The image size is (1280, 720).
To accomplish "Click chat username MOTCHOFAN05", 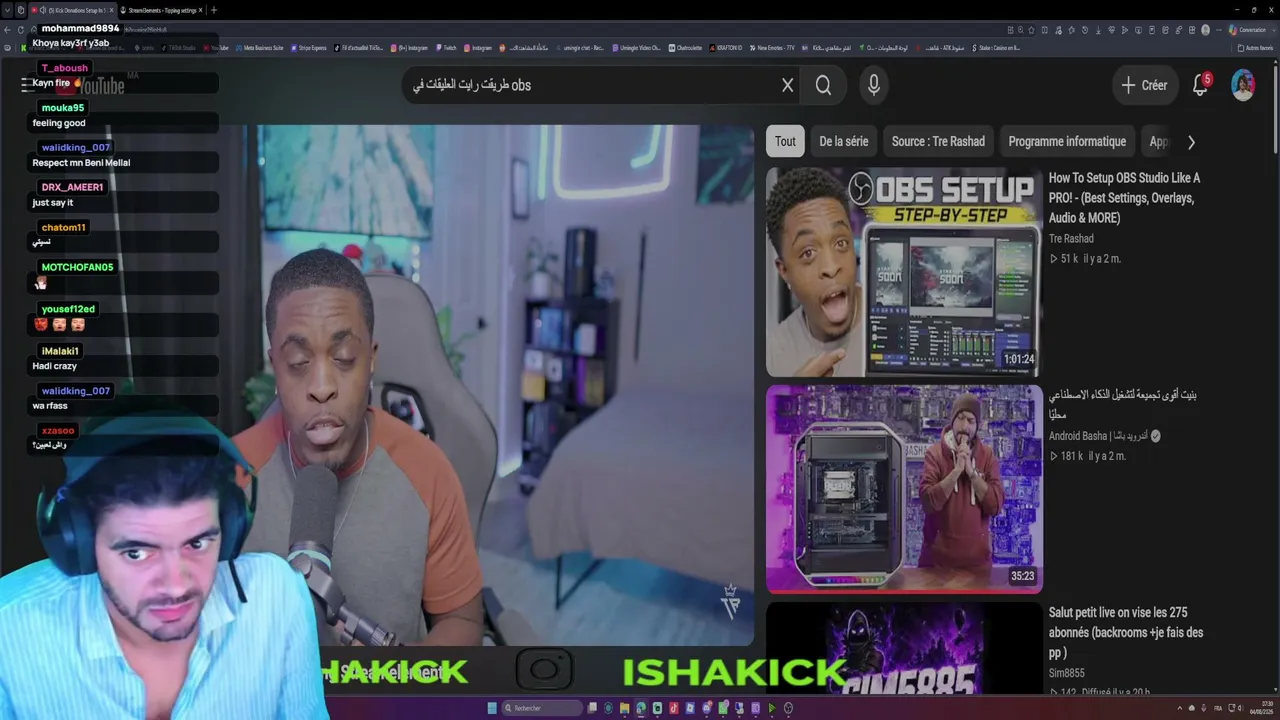I will [77, 267].
